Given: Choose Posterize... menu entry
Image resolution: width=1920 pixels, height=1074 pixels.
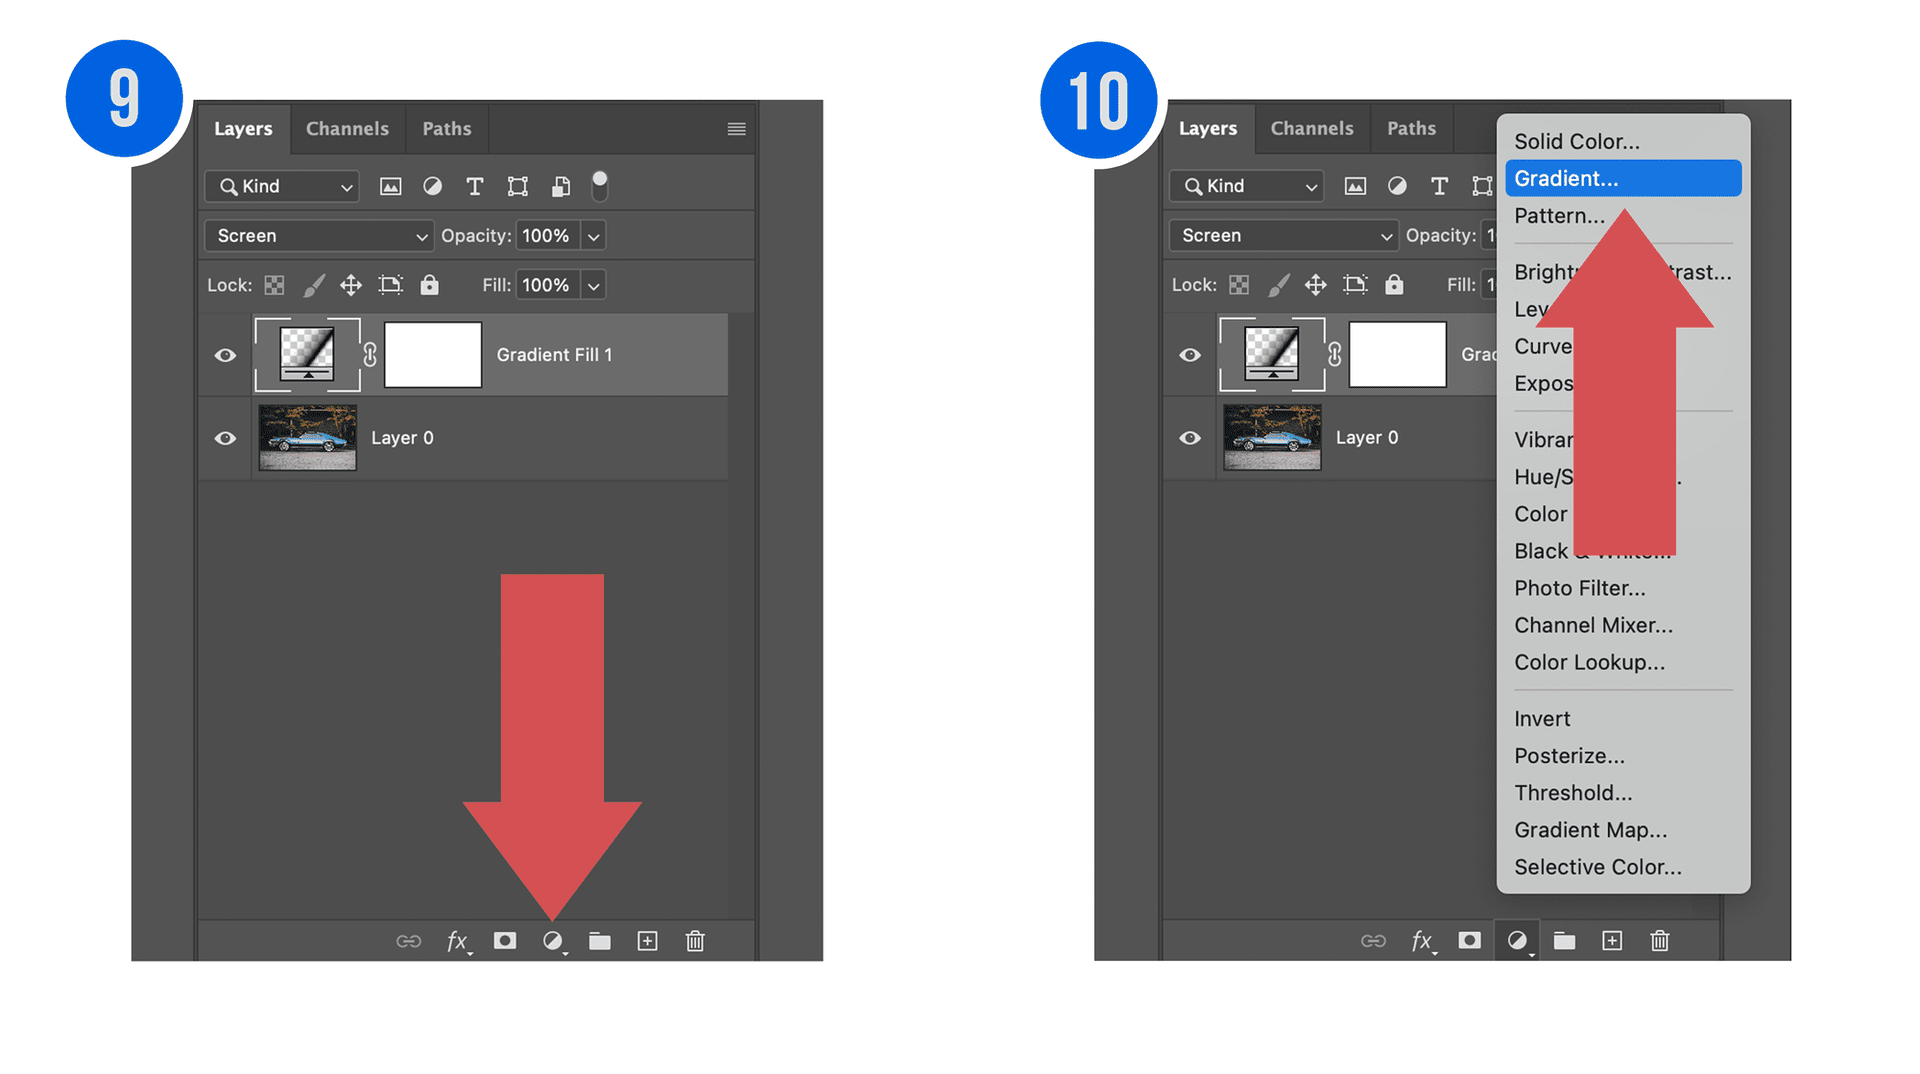Looking at the screenshot, I should [1623, 756].
